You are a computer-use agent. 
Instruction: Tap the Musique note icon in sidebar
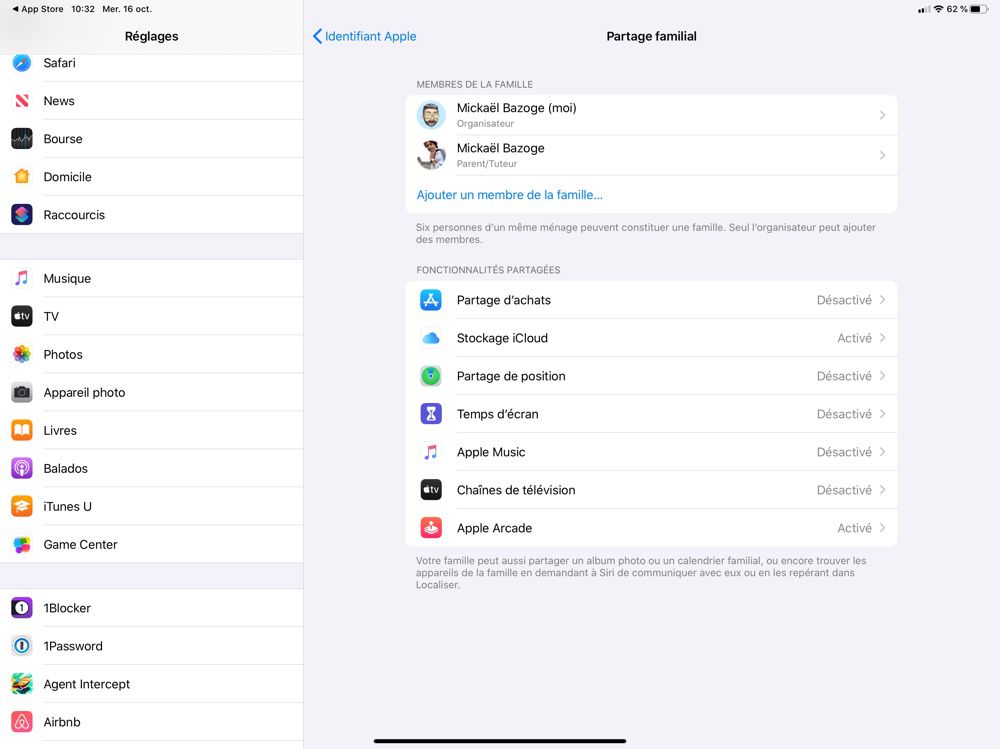[x=22, y=278]
